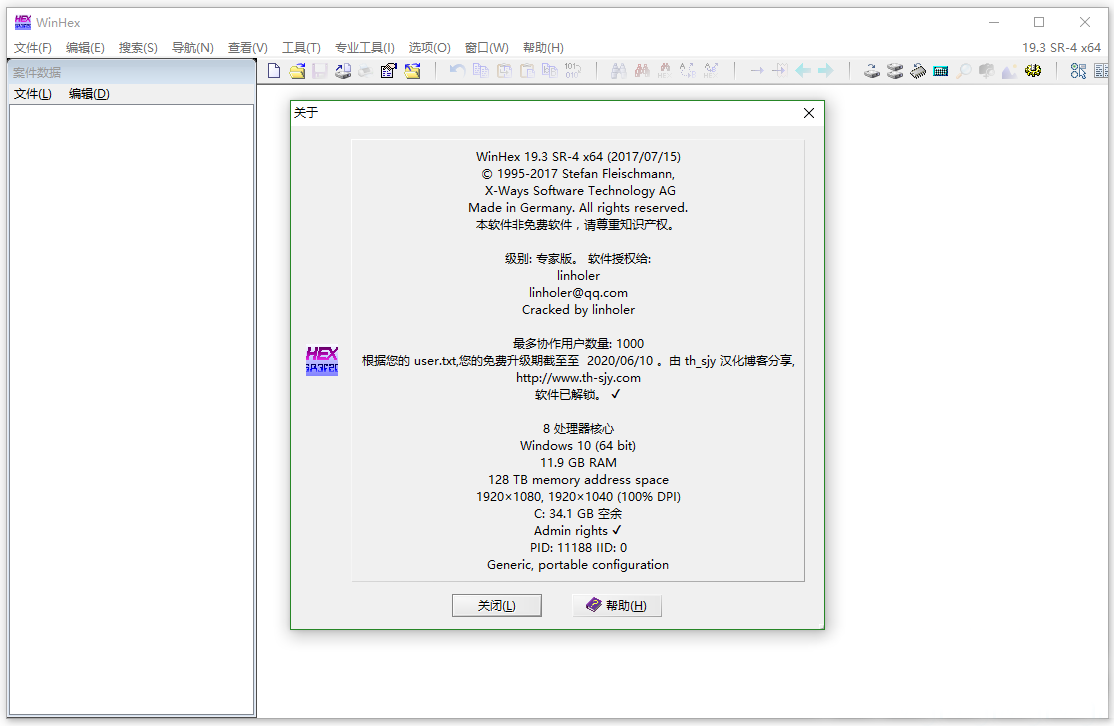This screenshot has height=726, width=1114.
Task: Open 编辑(D) in case data panel
Action: [x=89, y=94]
